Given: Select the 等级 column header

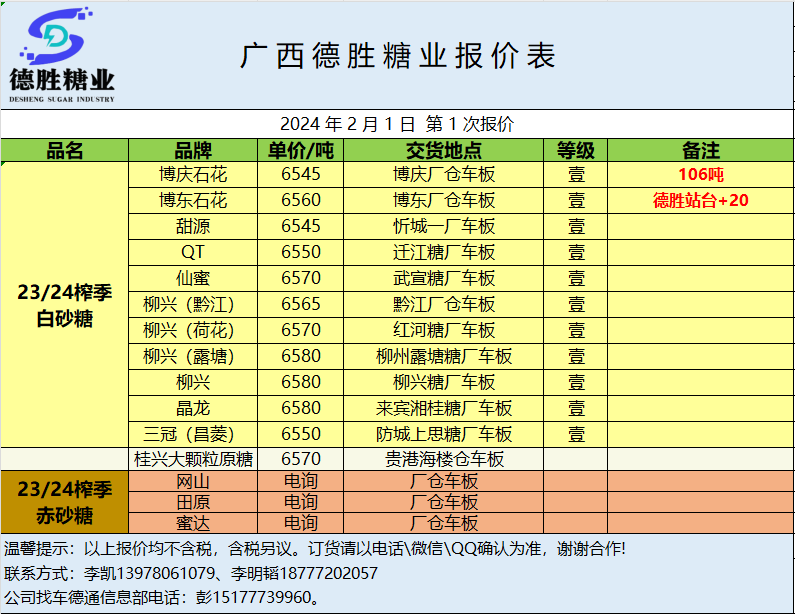Looking at the screenshot, I should (x=576, y=151).
